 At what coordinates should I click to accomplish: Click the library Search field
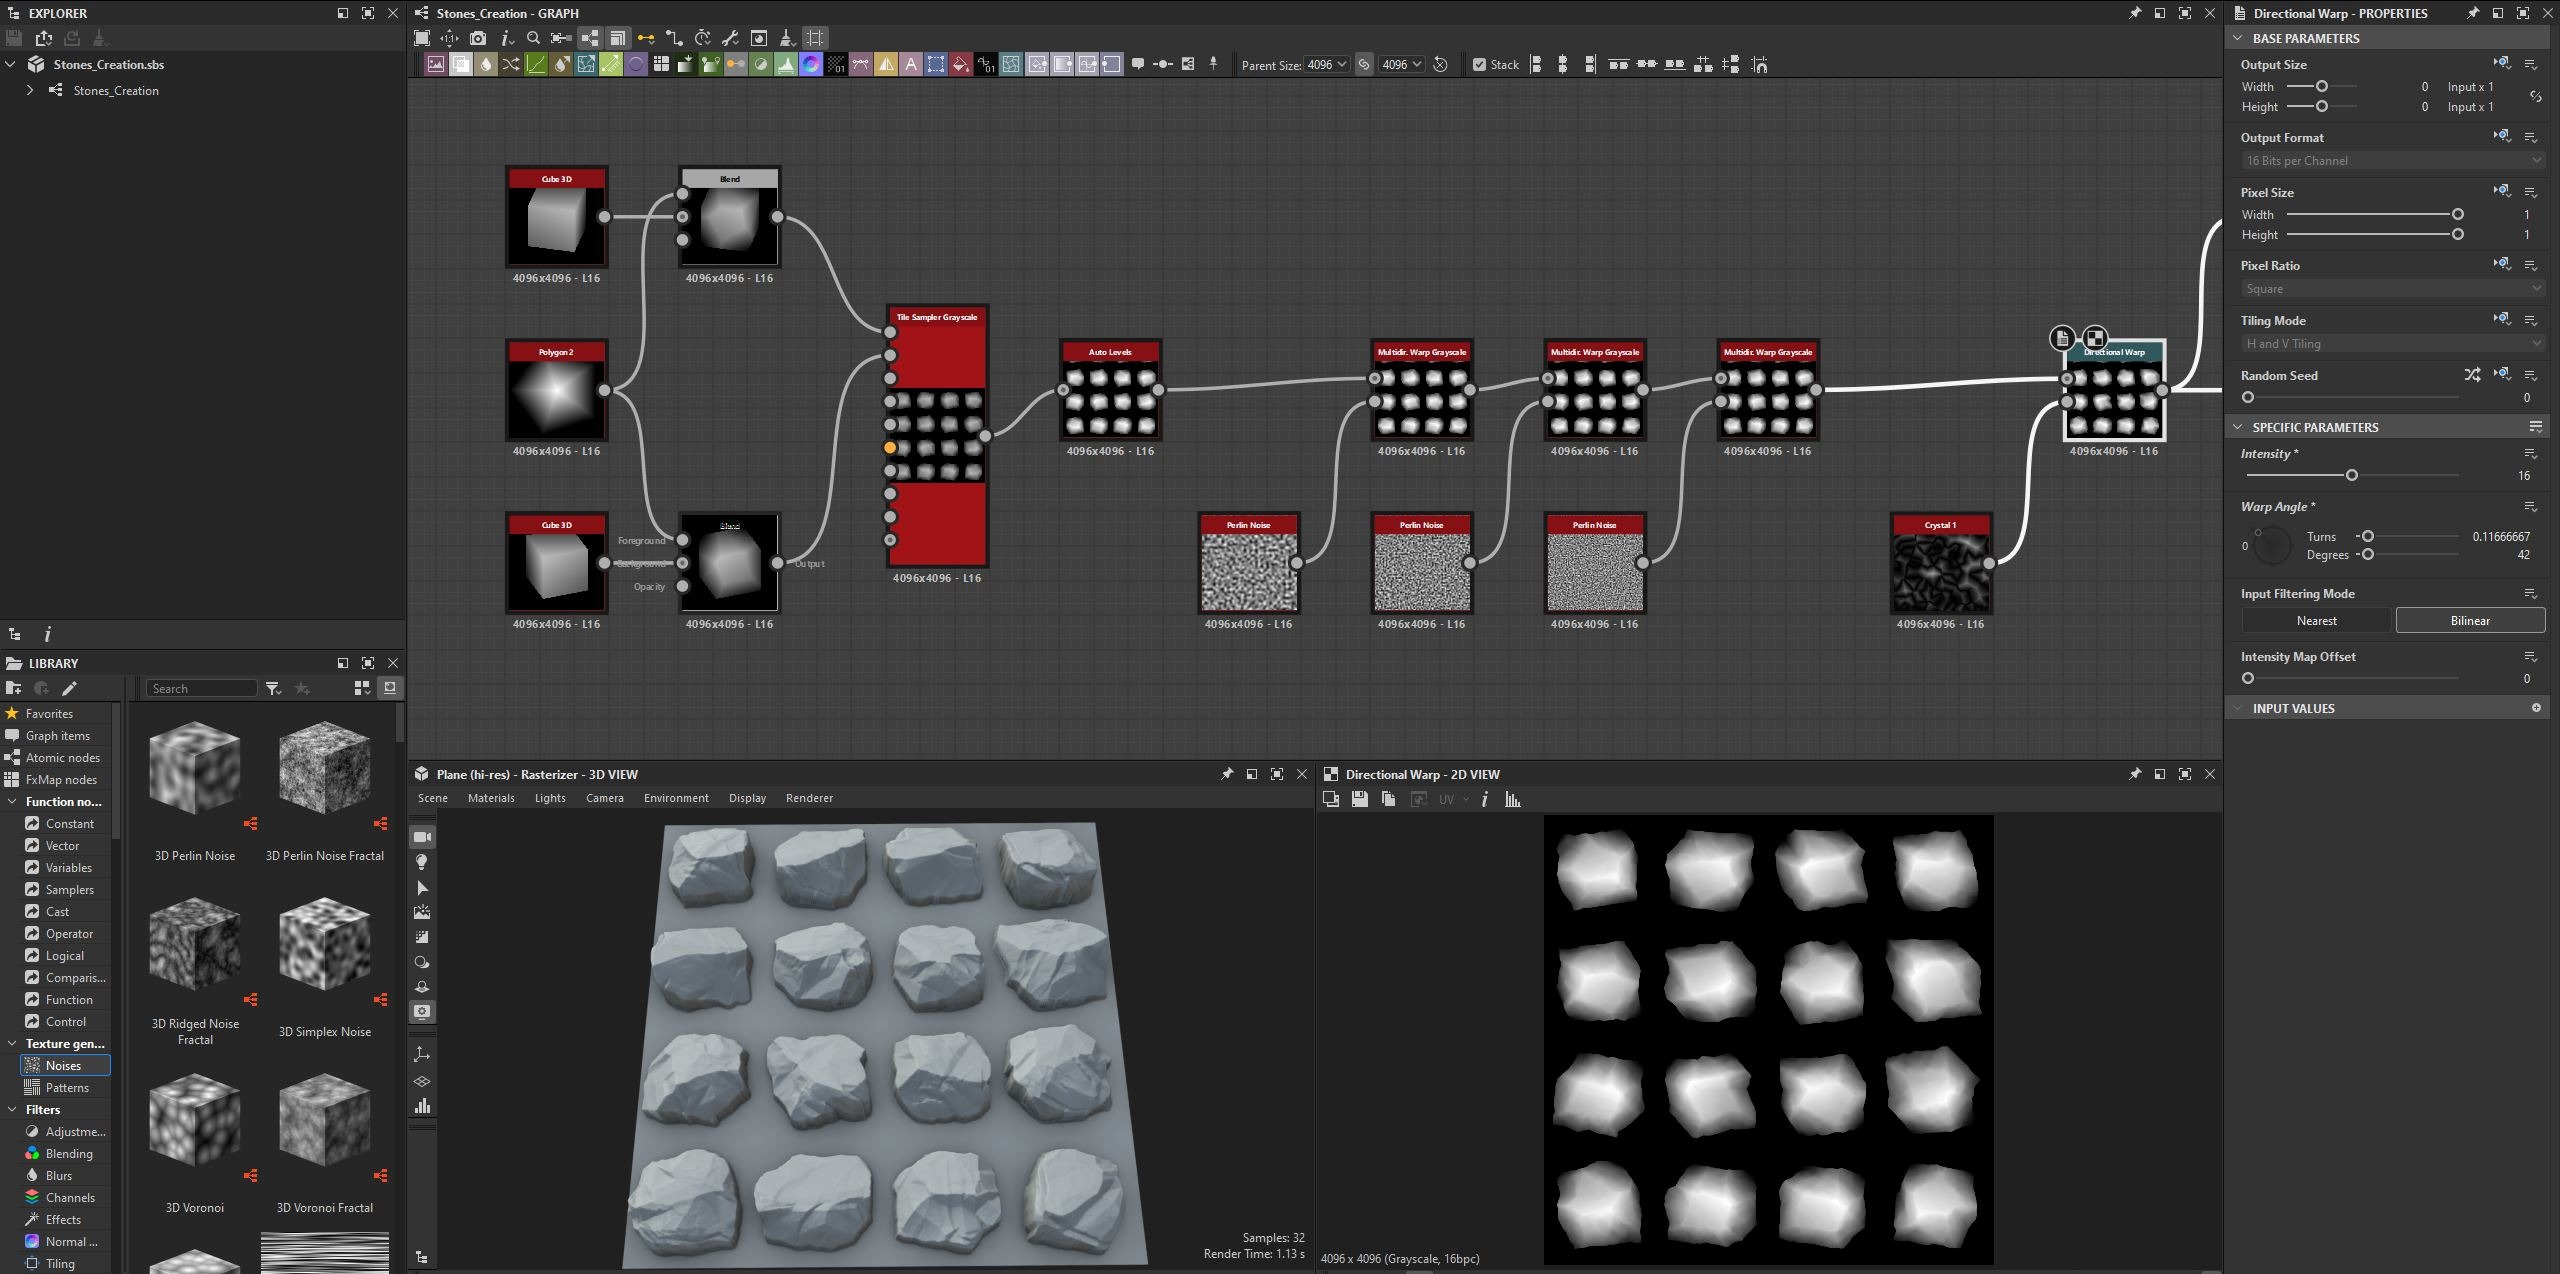point(202,688)
